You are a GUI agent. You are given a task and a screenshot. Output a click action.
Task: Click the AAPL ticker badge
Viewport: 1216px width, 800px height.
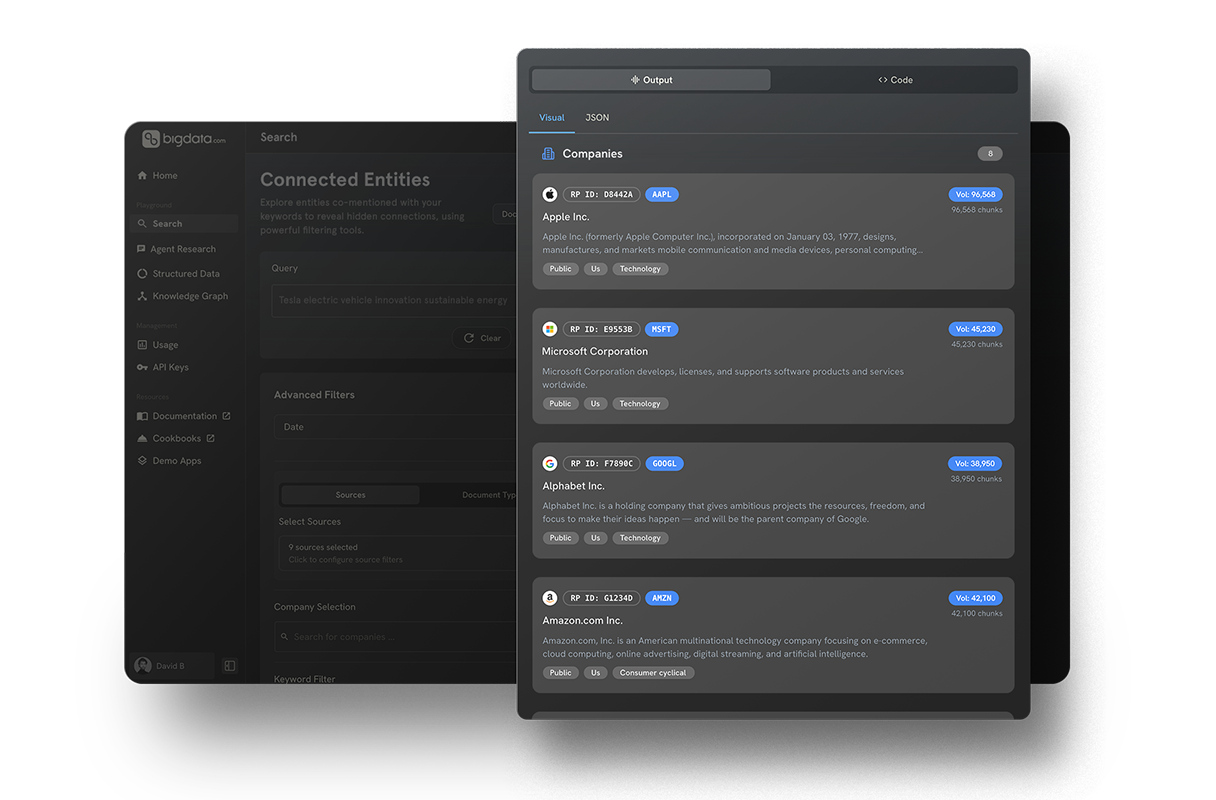(x=662, y=194)
